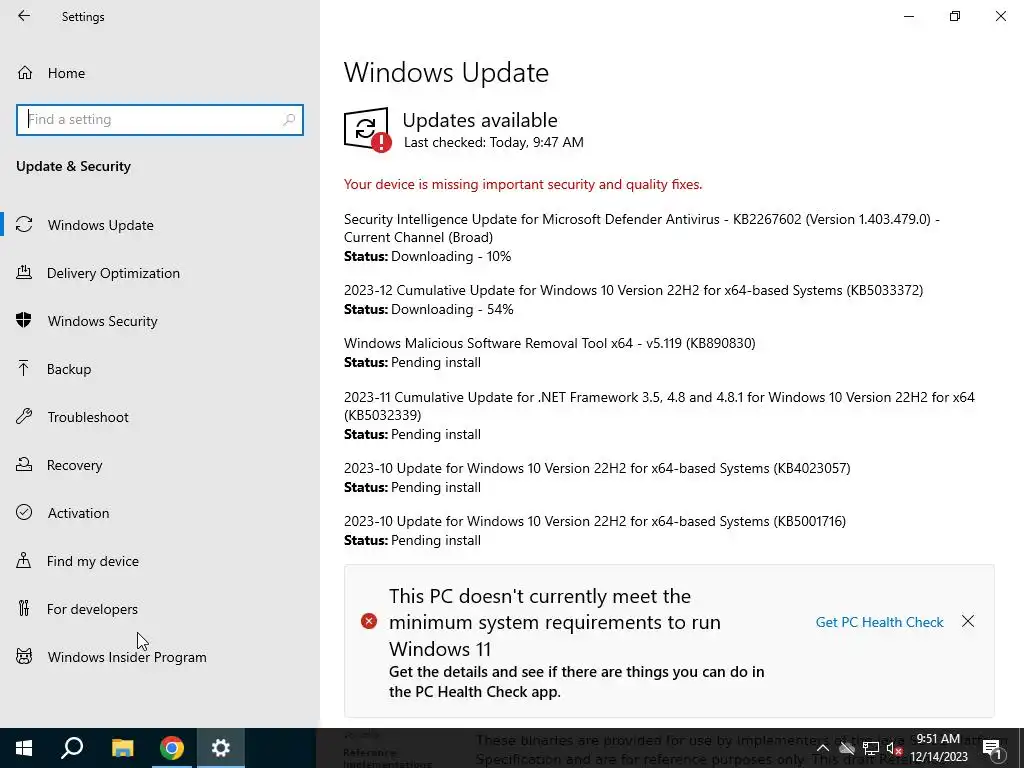1024x768 pixels.
Task: Click the OneDrive cloud tray icon
Action: tap(847, 748)
